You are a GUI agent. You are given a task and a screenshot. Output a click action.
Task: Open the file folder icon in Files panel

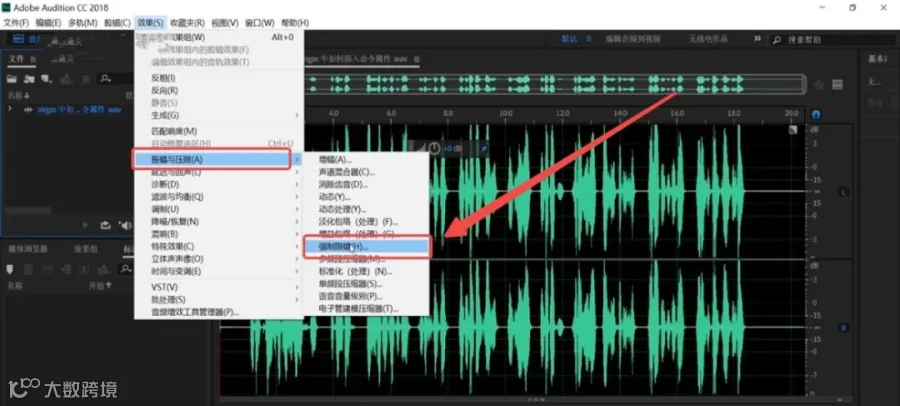11,79
